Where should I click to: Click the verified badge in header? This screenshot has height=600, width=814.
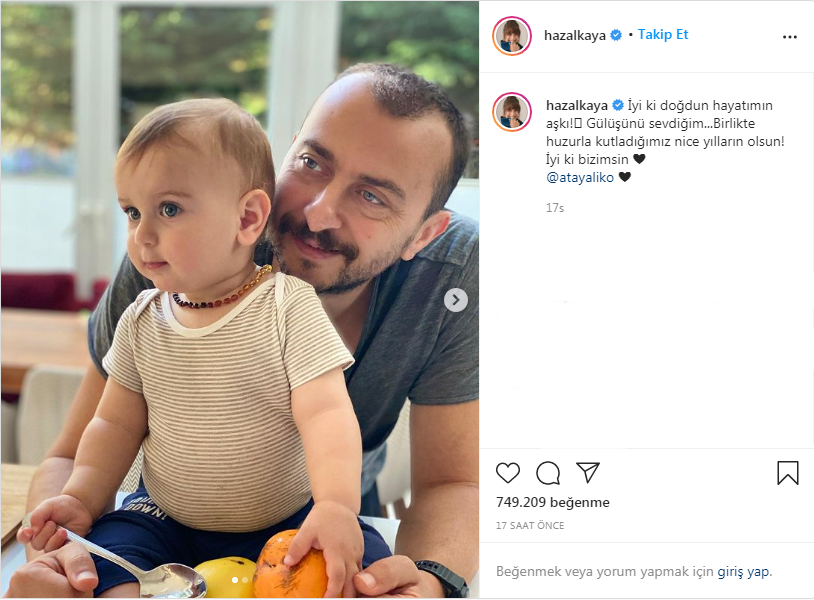pos(616,35)
